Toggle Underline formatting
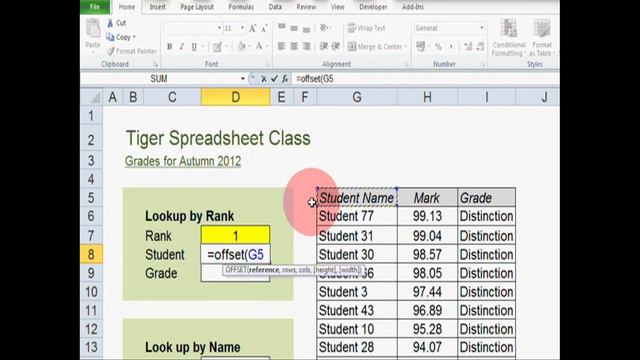This screenshot has height=360, width=640. tap(194, 47)
